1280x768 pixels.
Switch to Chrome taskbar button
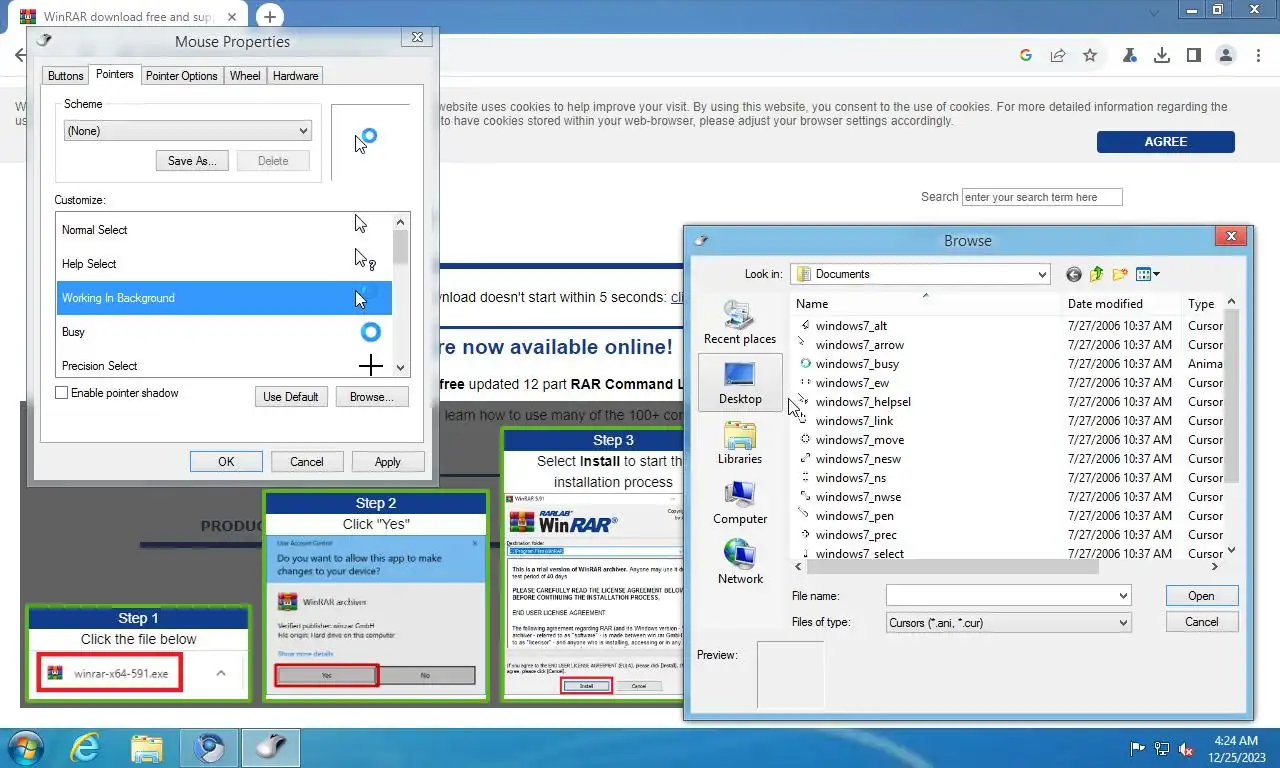[208, 748]
